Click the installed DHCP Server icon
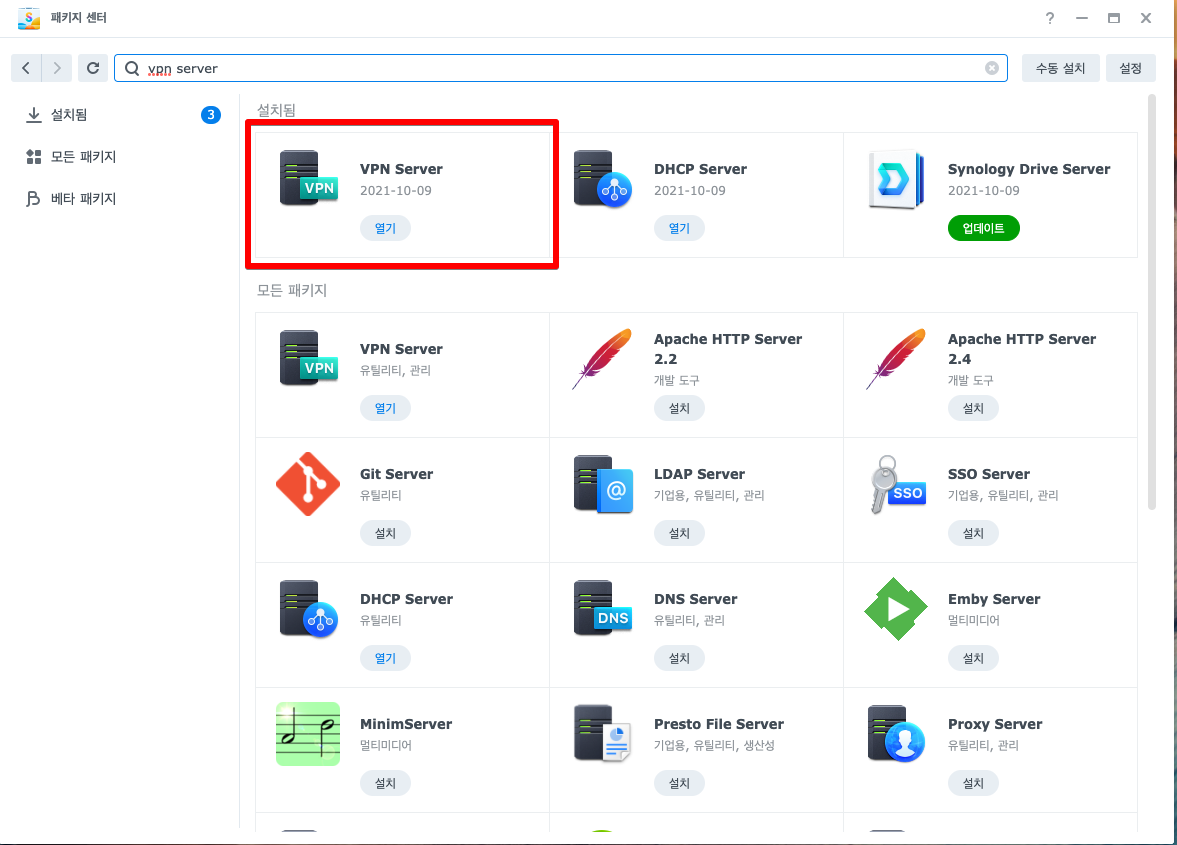 coord(603,178)
